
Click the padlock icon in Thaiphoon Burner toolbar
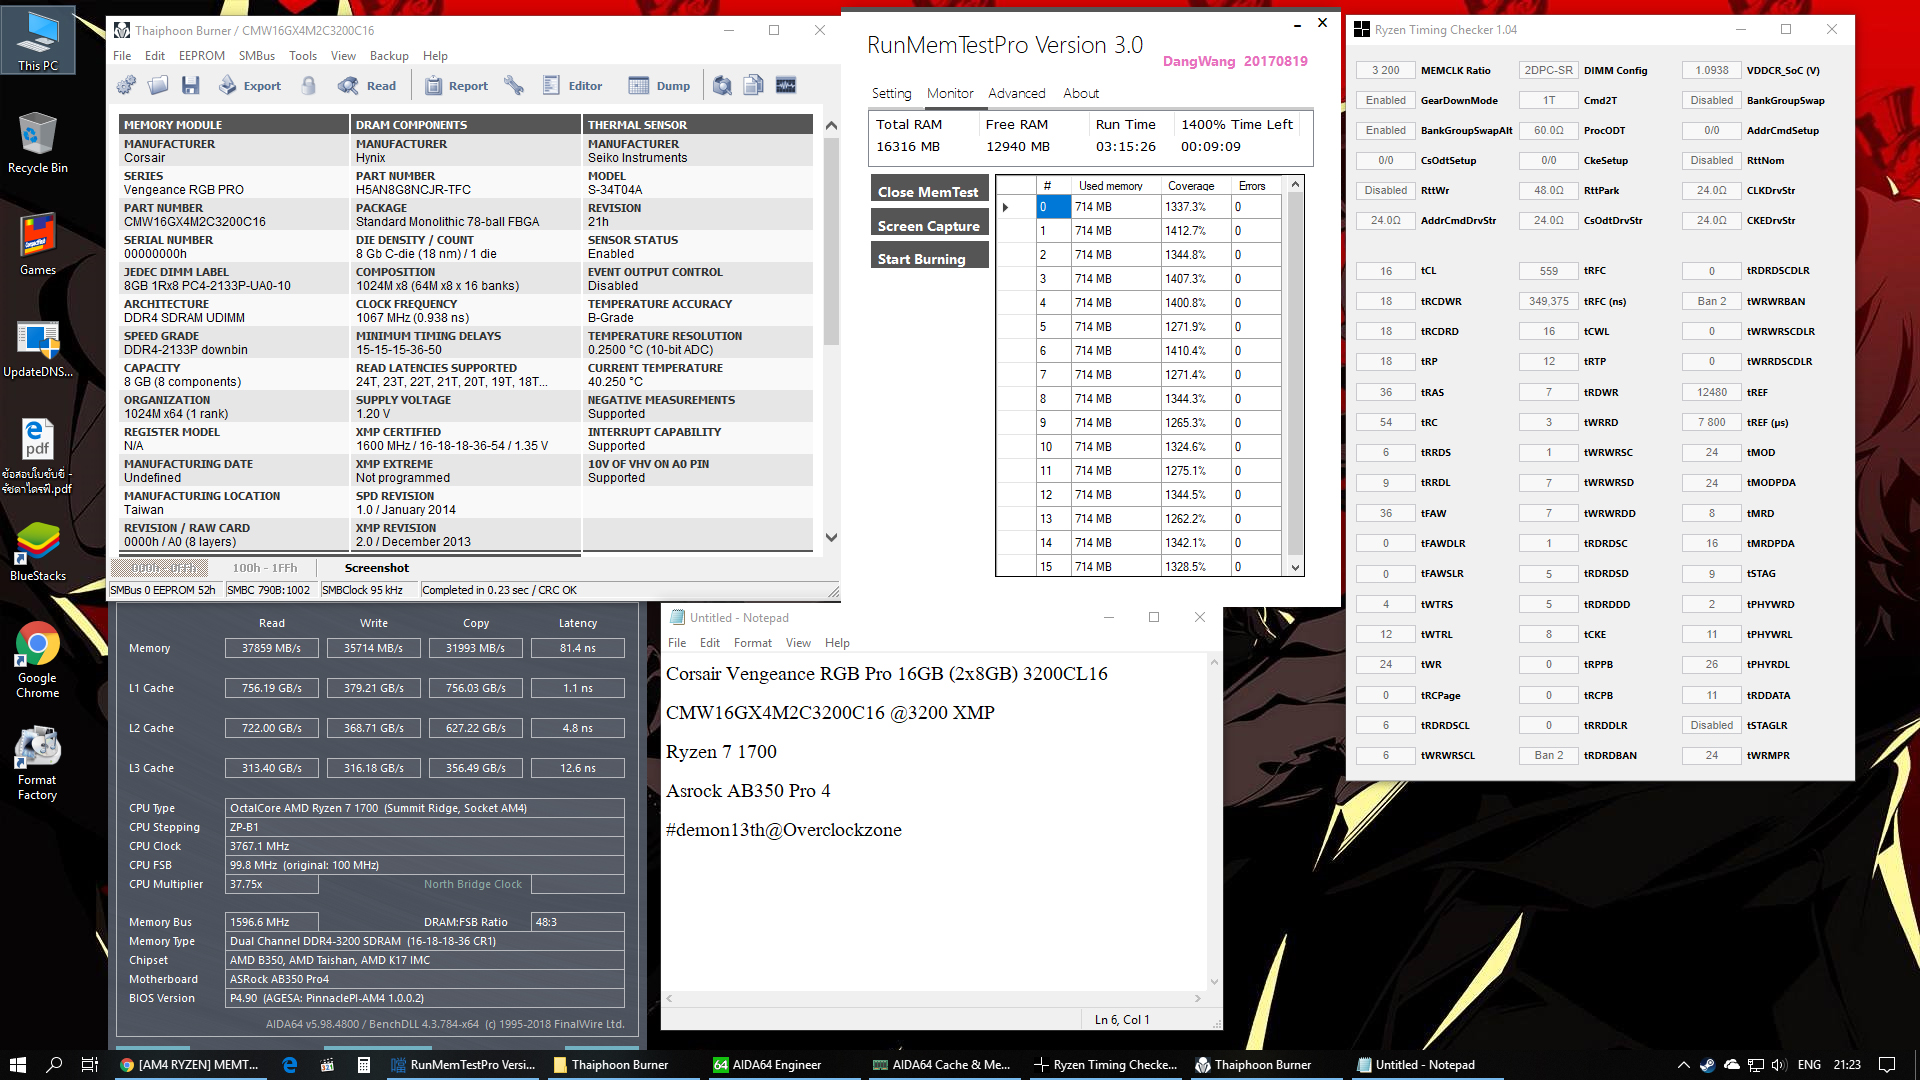pos(309,86)
